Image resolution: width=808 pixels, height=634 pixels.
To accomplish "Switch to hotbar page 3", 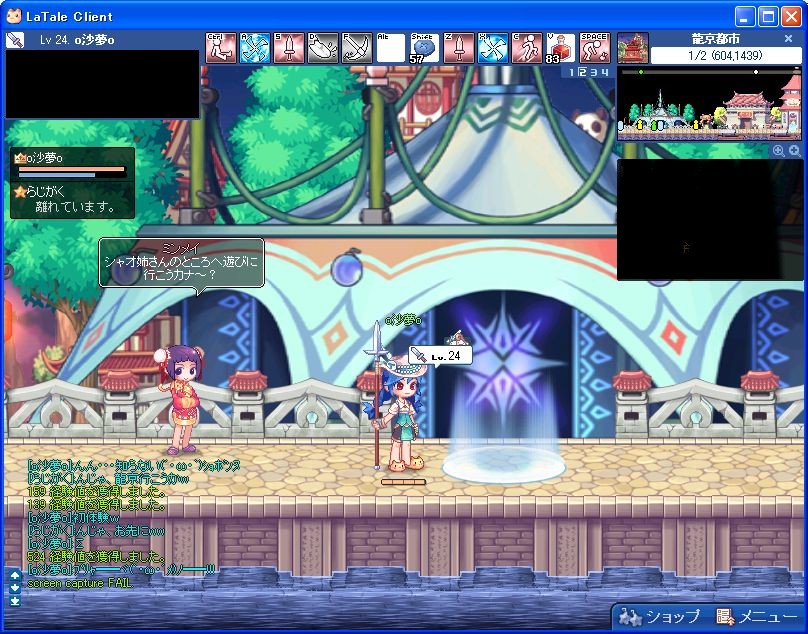I will (x=594, y=72).
